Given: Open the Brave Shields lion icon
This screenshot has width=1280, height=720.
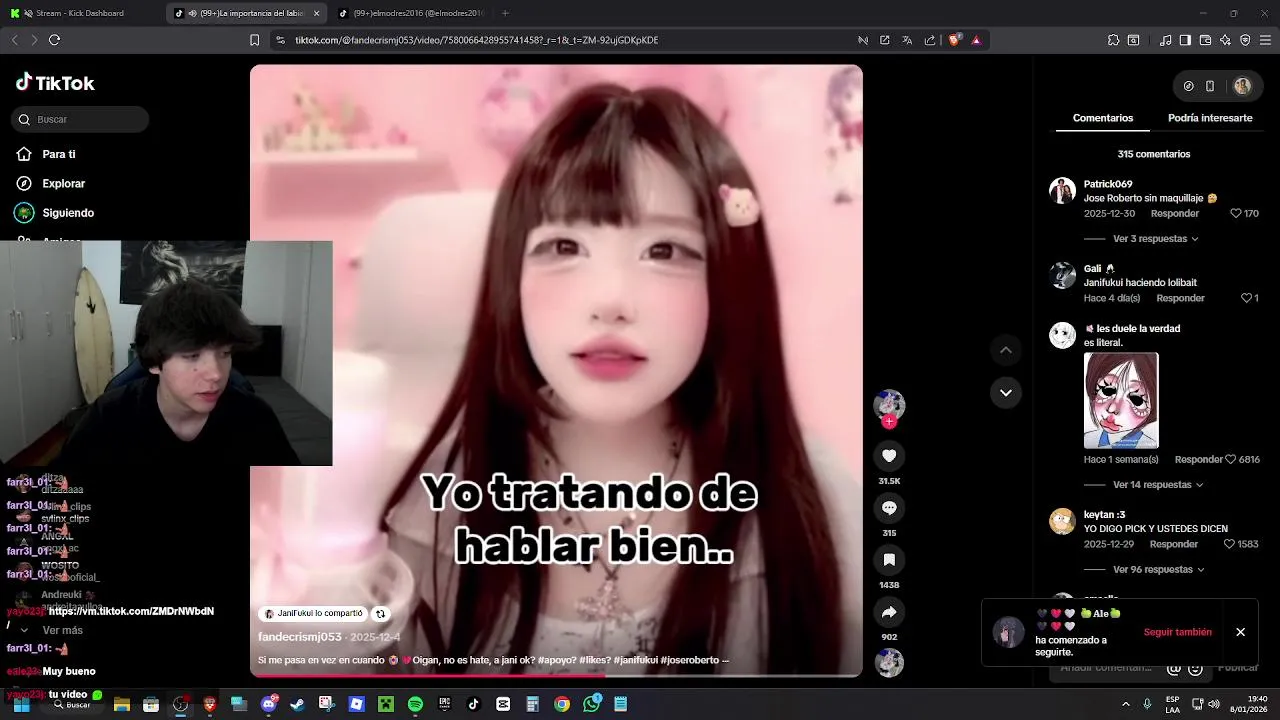Looking at the screenshot, I should click(954, 40).
